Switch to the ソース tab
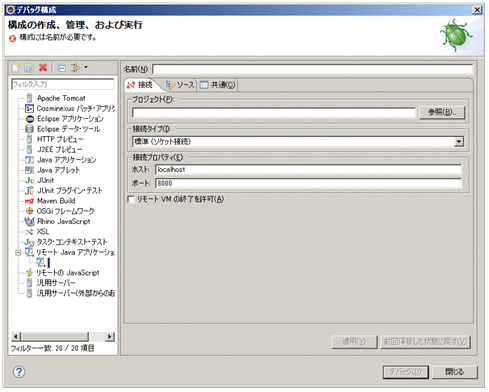The height and width of the screenshot is (392, 489). (x=180, y=85)
